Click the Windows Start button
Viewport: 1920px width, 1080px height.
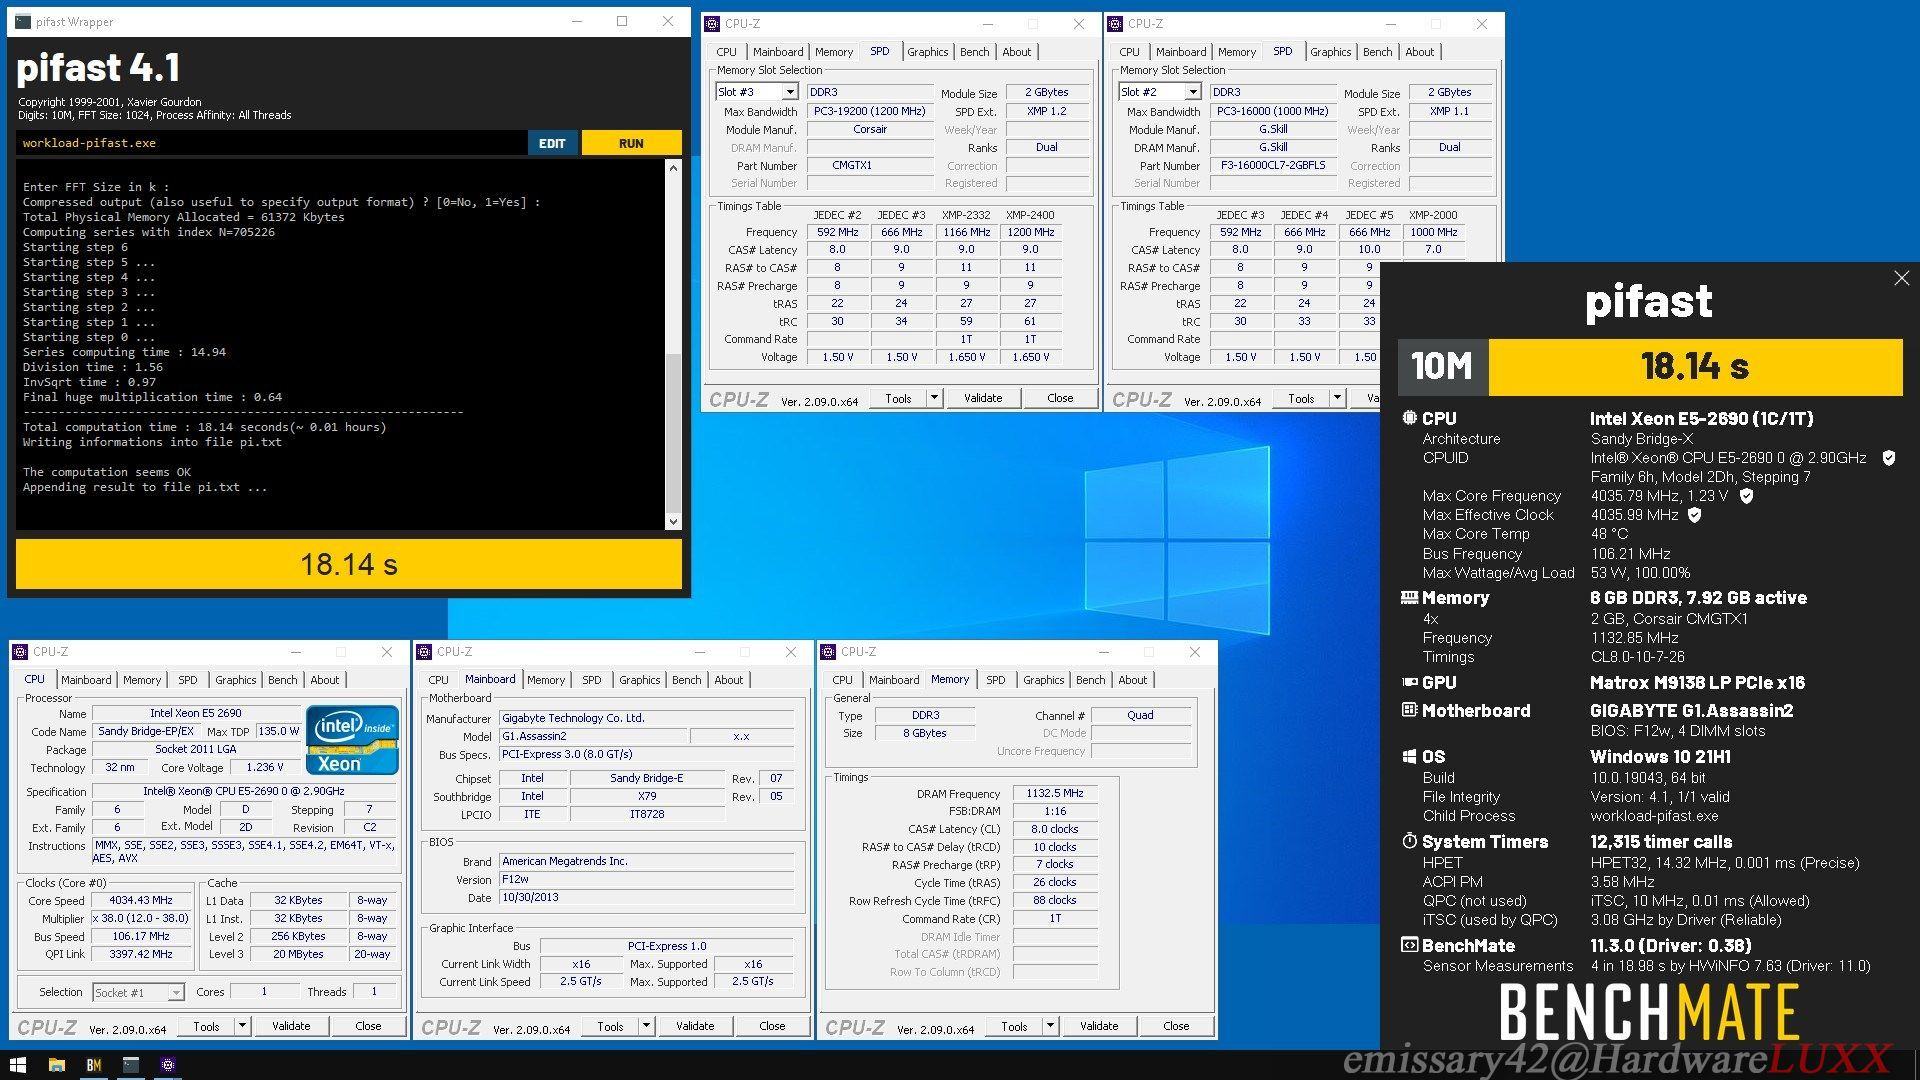[x=18, y=1065]
